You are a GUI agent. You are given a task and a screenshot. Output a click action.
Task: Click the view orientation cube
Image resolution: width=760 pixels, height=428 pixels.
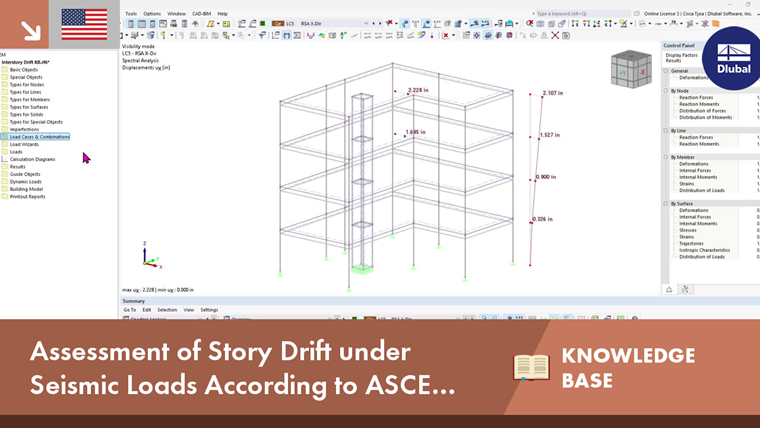pos(631,69)
